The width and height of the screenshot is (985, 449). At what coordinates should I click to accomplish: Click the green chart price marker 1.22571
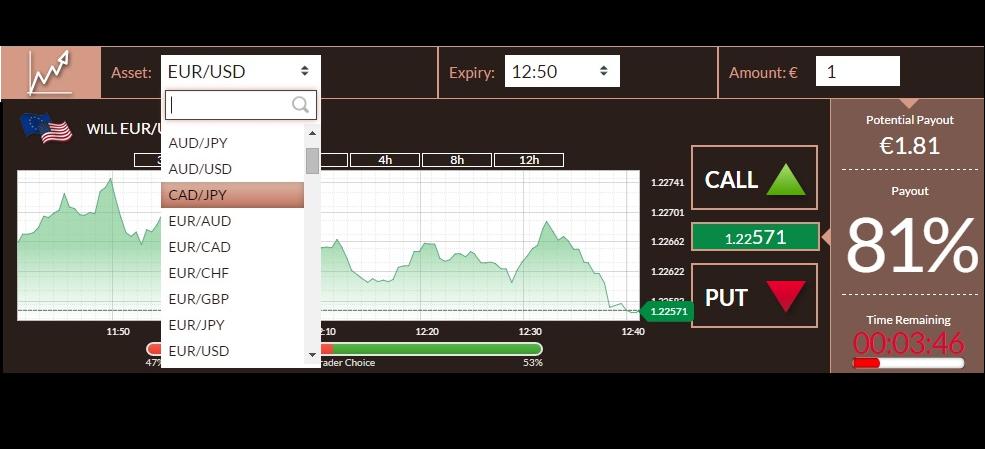point(667,311)
